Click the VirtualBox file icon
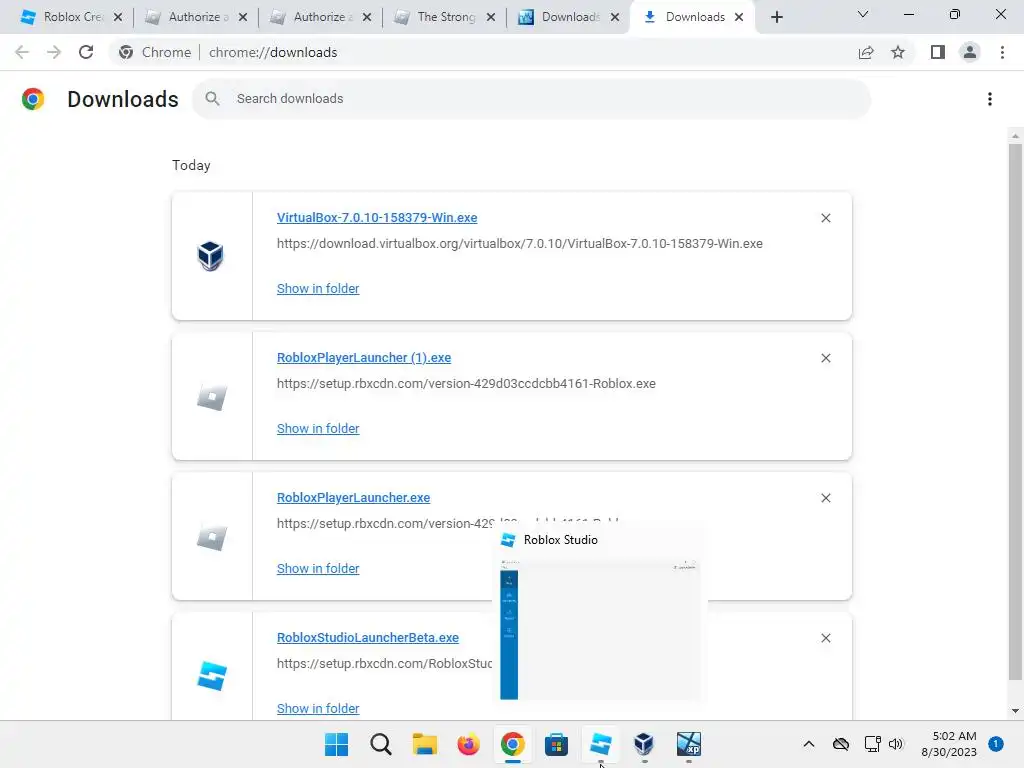 point(211,255)
